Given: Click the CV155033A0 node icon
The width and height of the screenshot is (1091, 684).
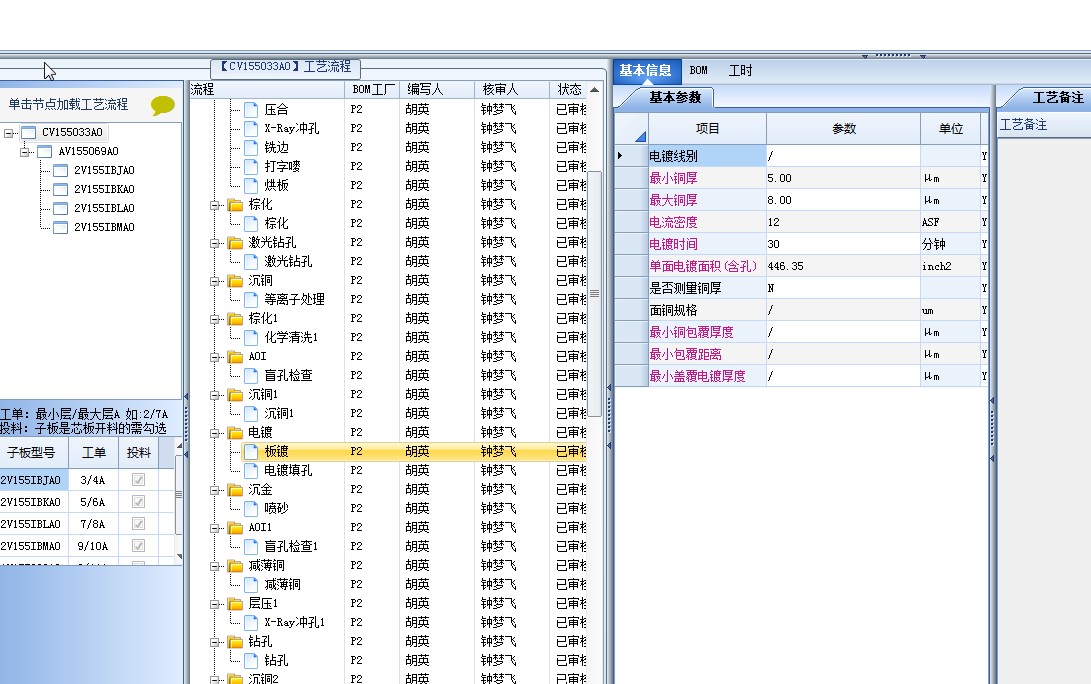Looking at the screenshot, I should (x=29, y=132).
